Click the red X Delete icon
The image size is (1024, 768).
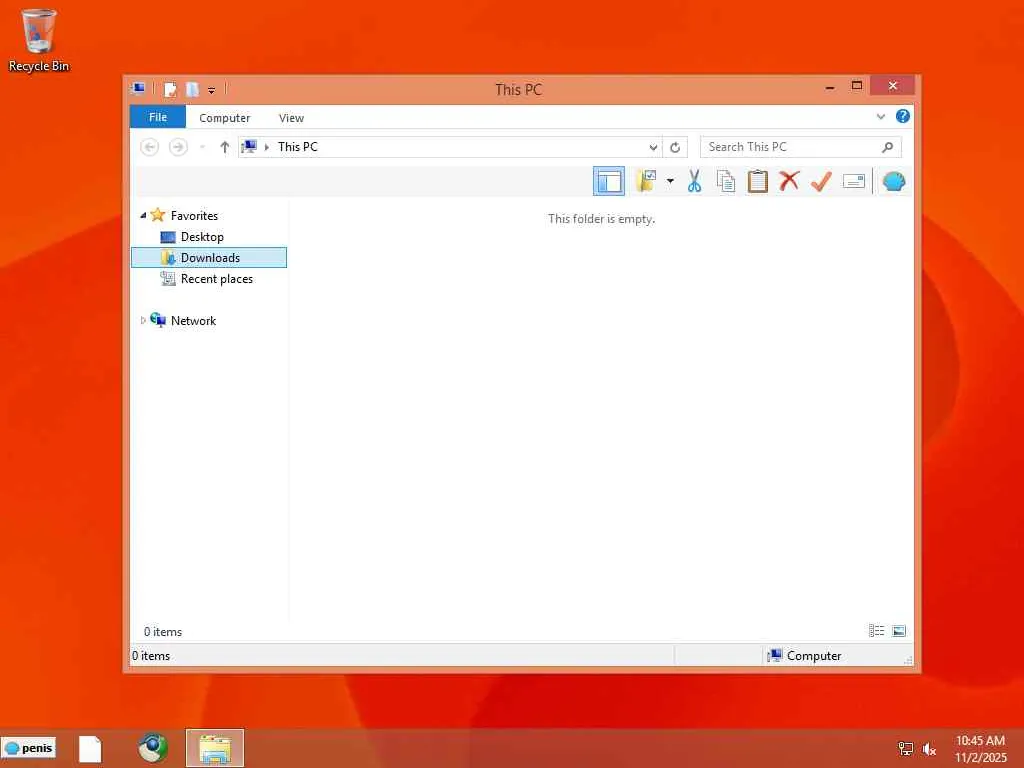point(789,181)
